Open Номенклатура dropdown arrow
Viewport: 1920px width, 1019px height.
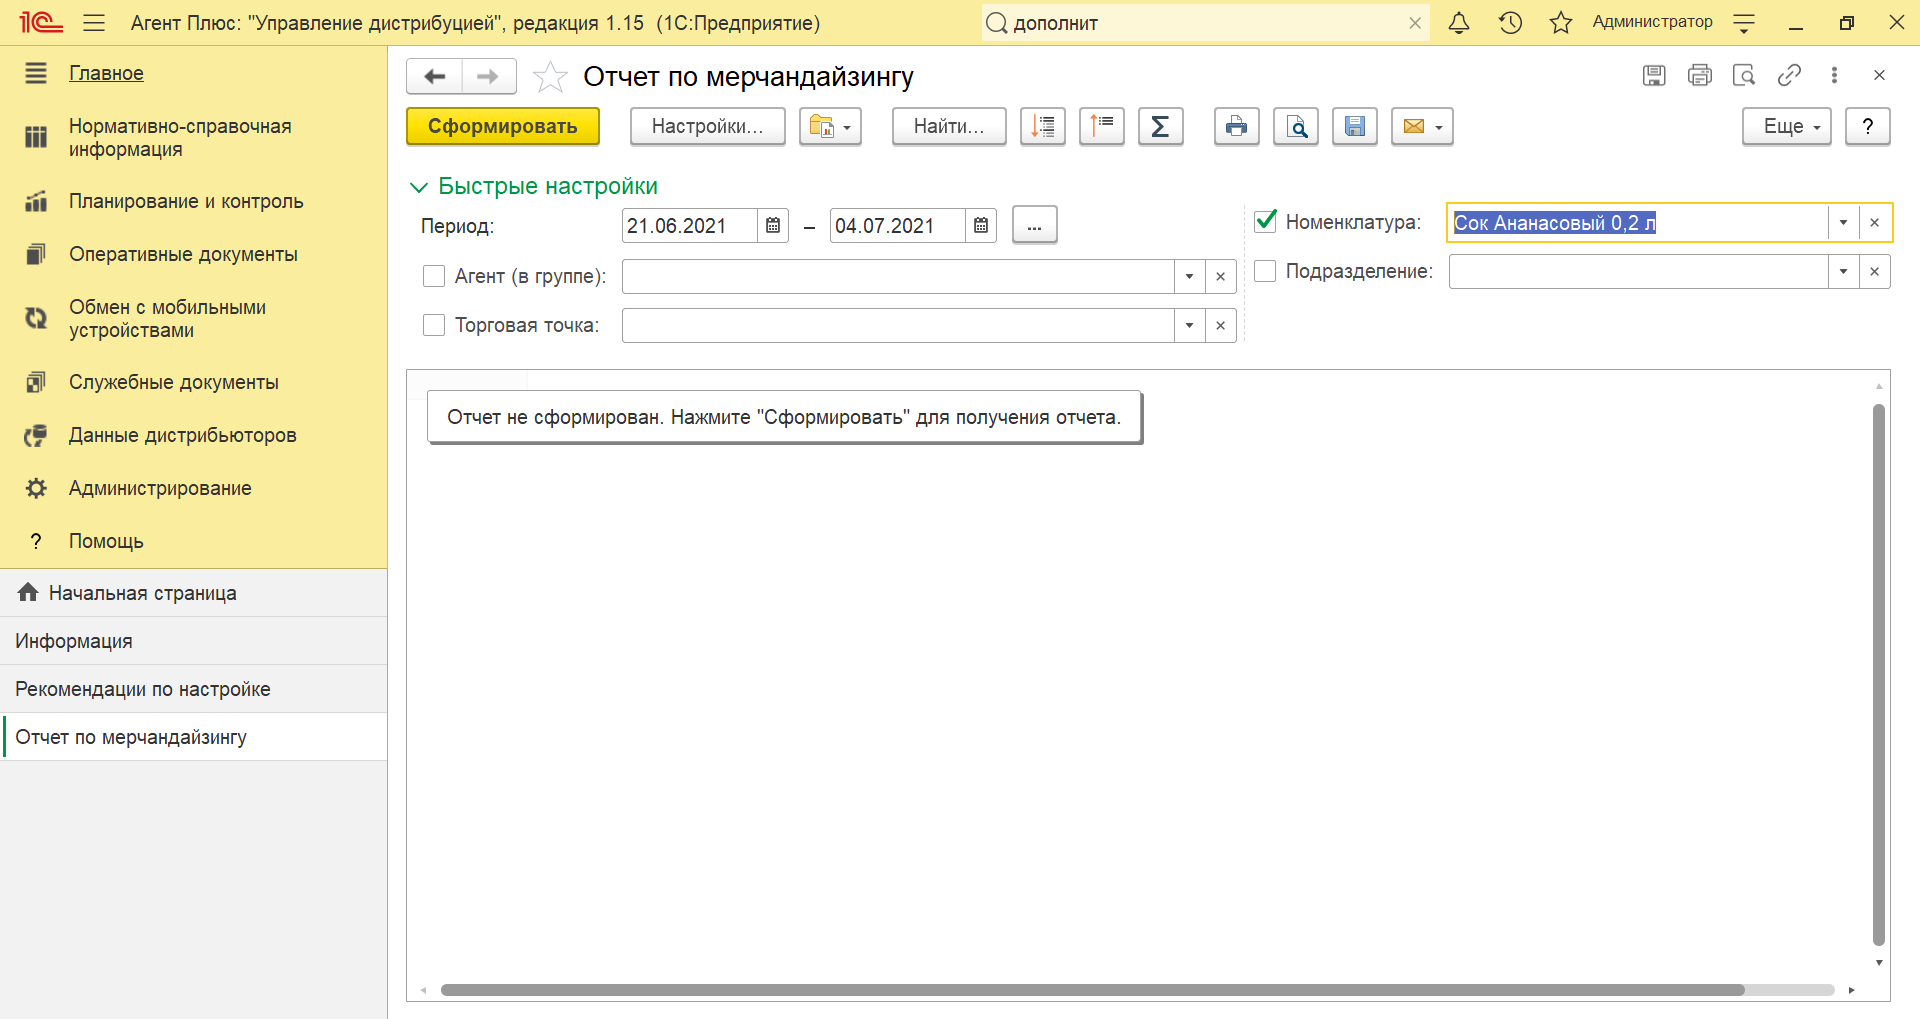tap(1843, 223)
